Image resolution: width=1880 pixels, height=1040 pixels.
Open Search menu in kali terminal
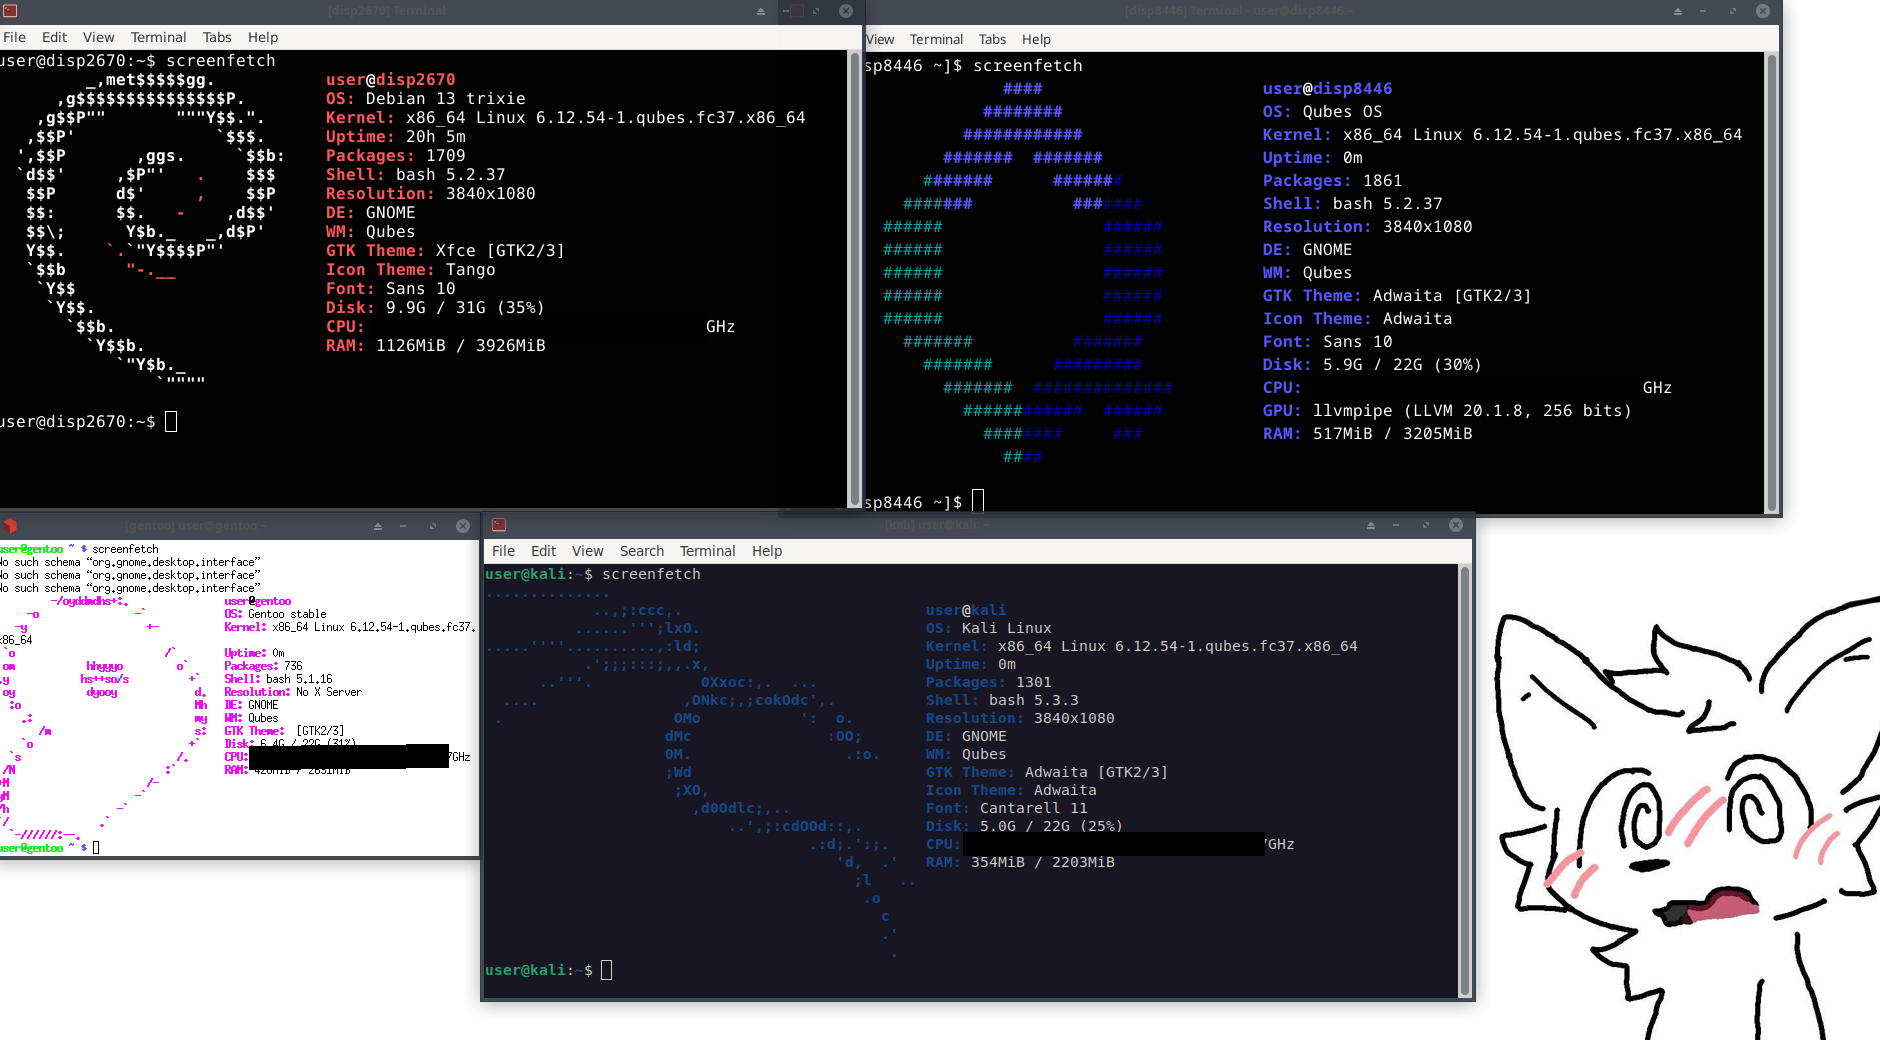[641, 551]
